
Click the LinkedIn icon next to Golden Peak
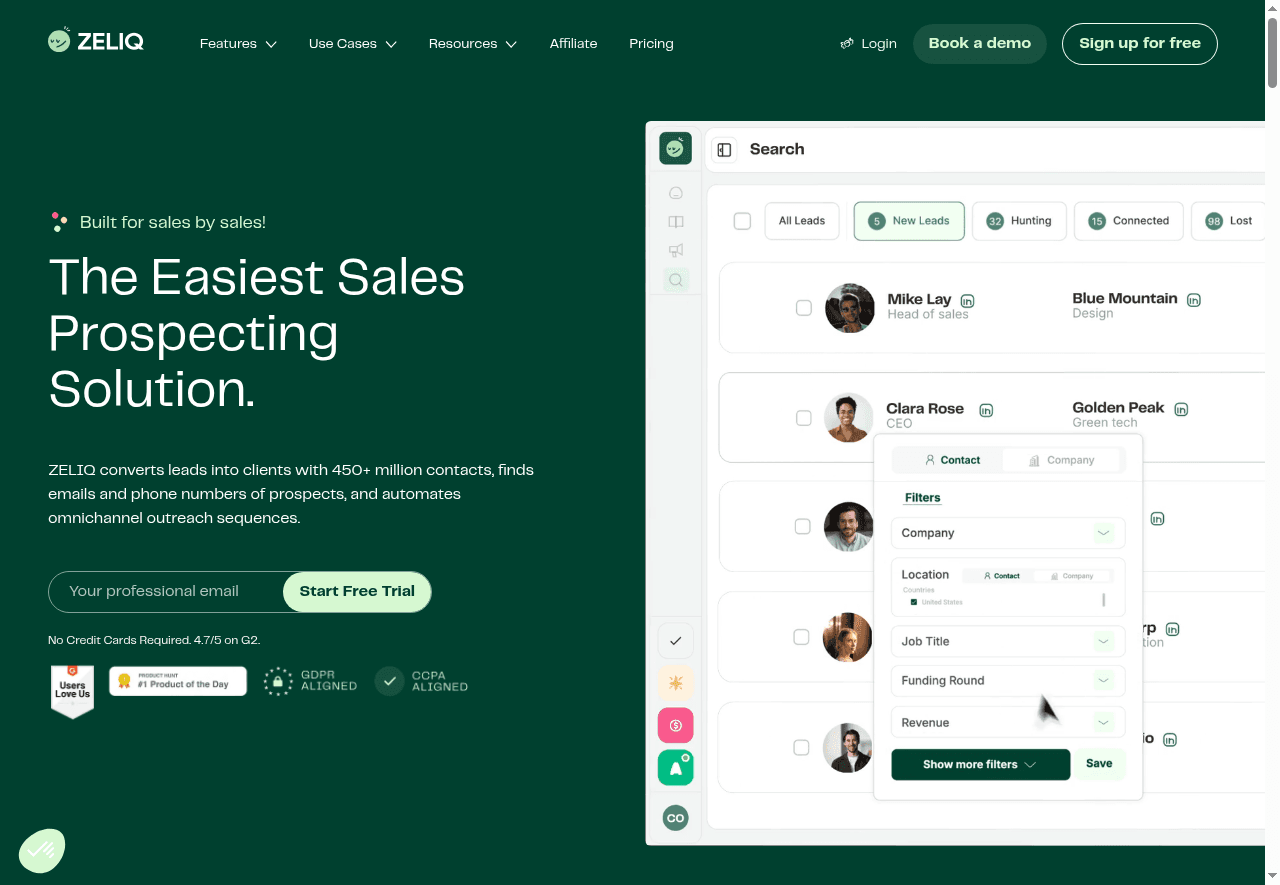pyautogui.click(x=1181, y=409)
